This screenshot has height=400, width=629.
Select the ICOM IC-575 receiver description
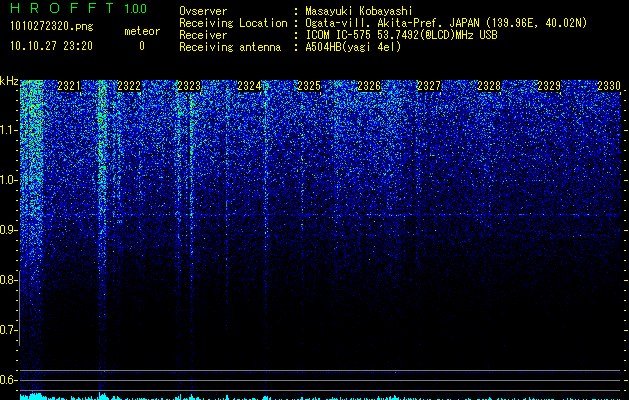(401, 35)
